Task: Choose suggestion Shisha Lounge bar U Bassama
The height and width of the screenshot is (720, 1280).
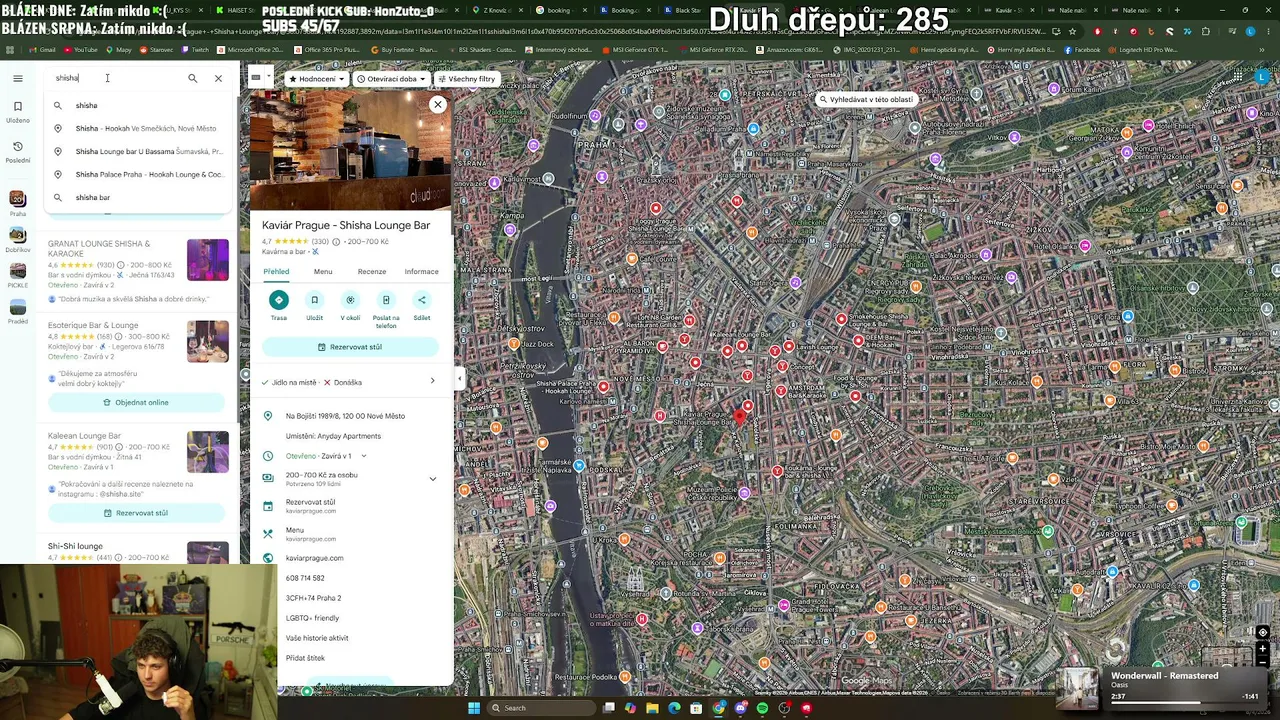Action: click(138, 151)
